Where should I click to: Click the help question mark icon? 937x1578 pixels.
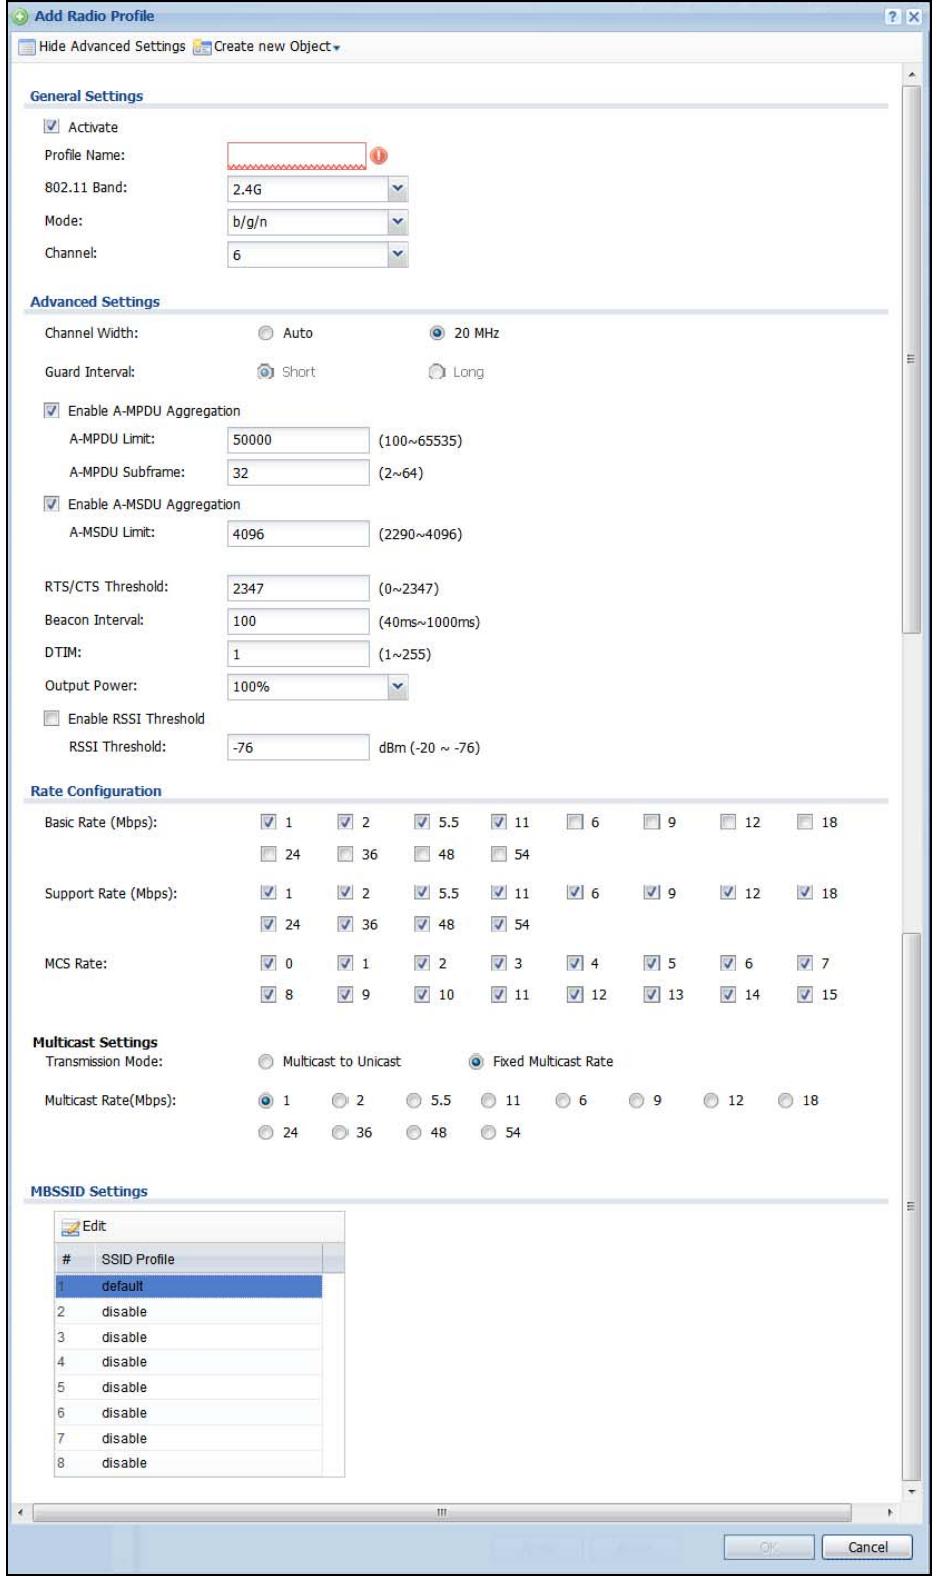[893, 17]
